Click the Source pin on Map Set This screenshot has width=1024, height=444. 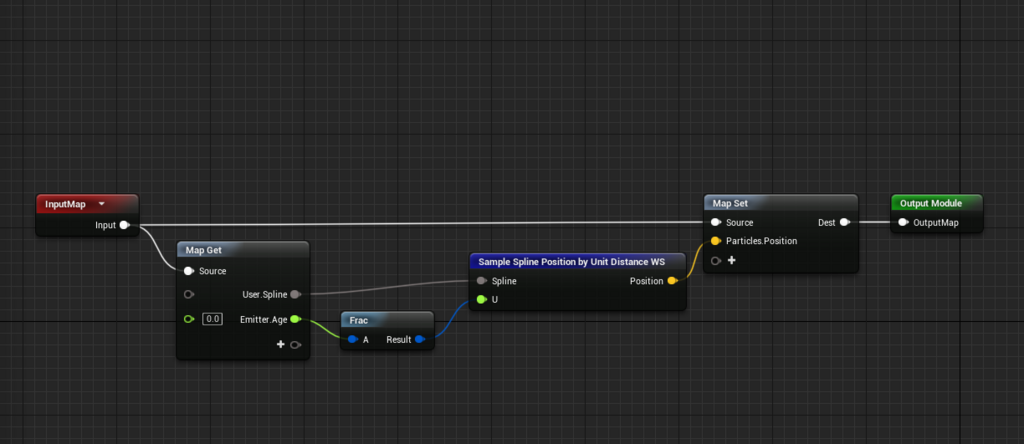[716, 223]
